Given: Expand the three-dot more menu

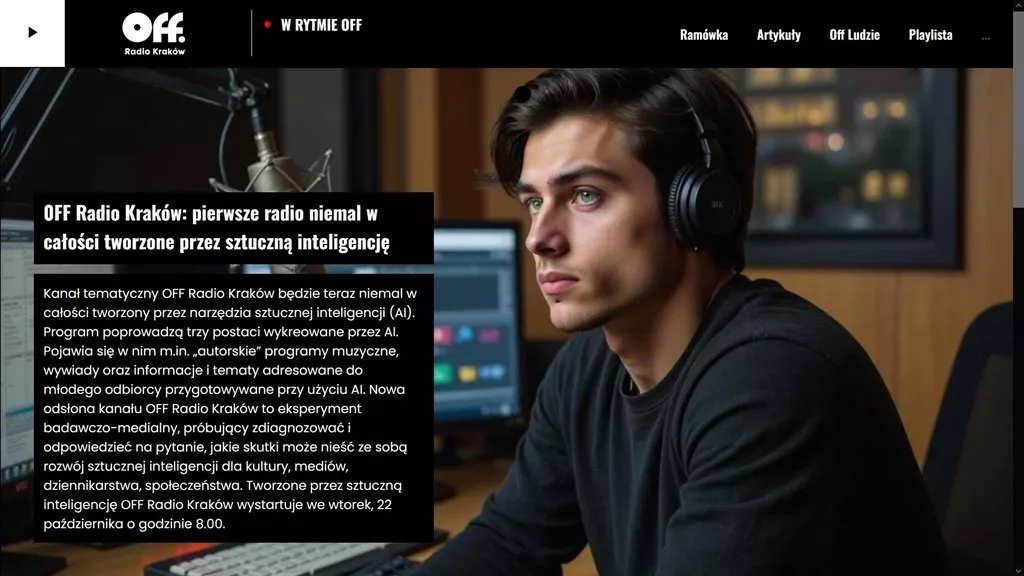Looking at the screenshot, I should (986, 36).
